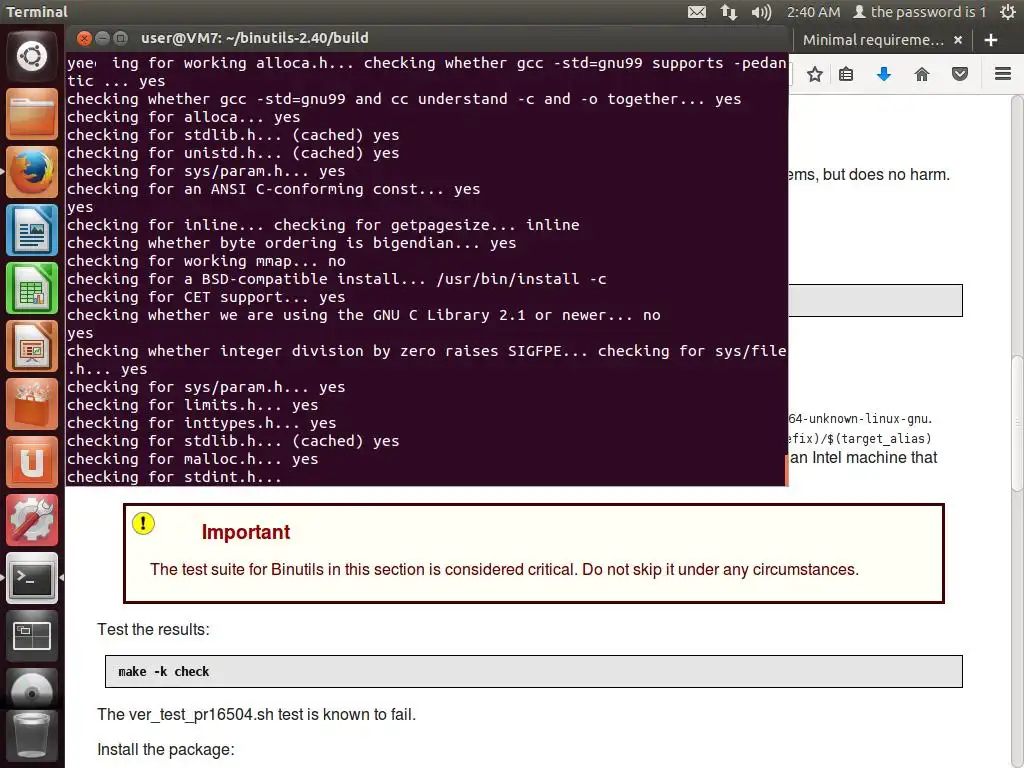Open sound volume indicator
This screenshot has width=1024, height=768.
(x=761, y=12)
